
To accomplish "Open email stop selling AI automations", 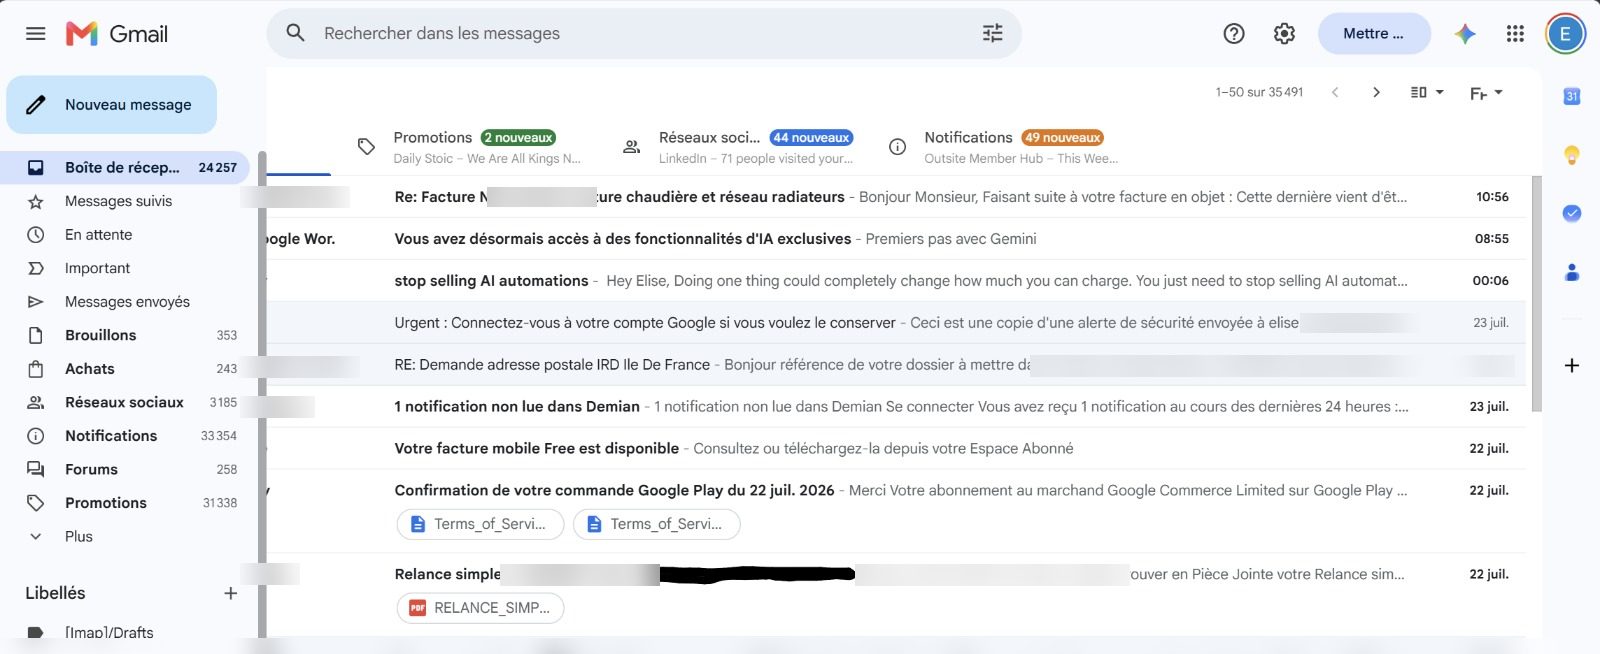I will [895, 281].
